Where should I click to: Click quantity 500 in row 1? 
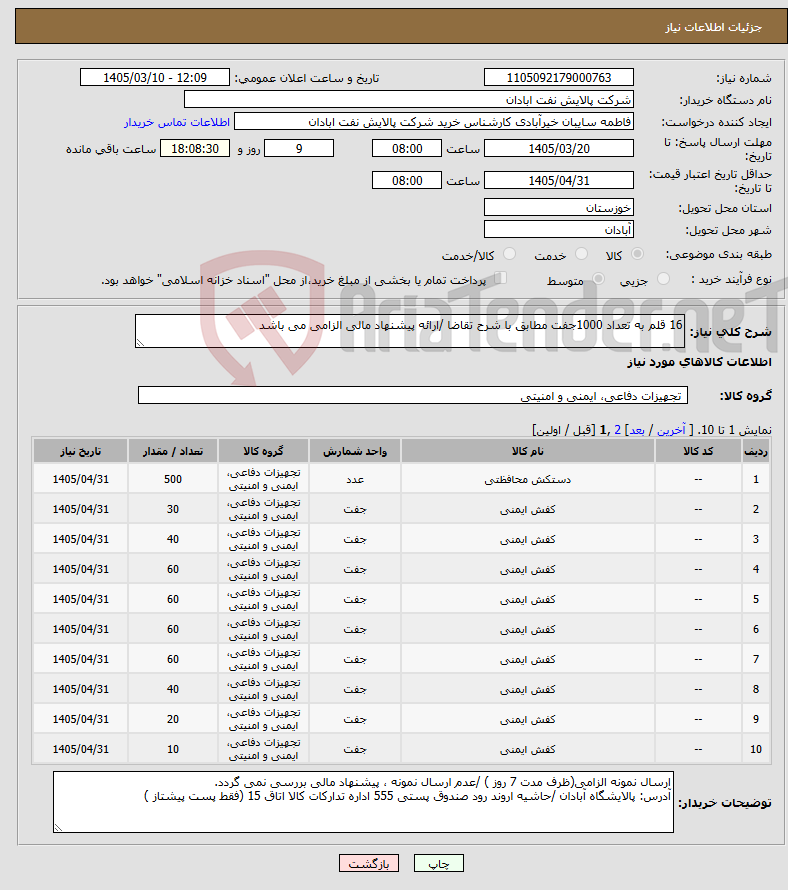point(173,479)
